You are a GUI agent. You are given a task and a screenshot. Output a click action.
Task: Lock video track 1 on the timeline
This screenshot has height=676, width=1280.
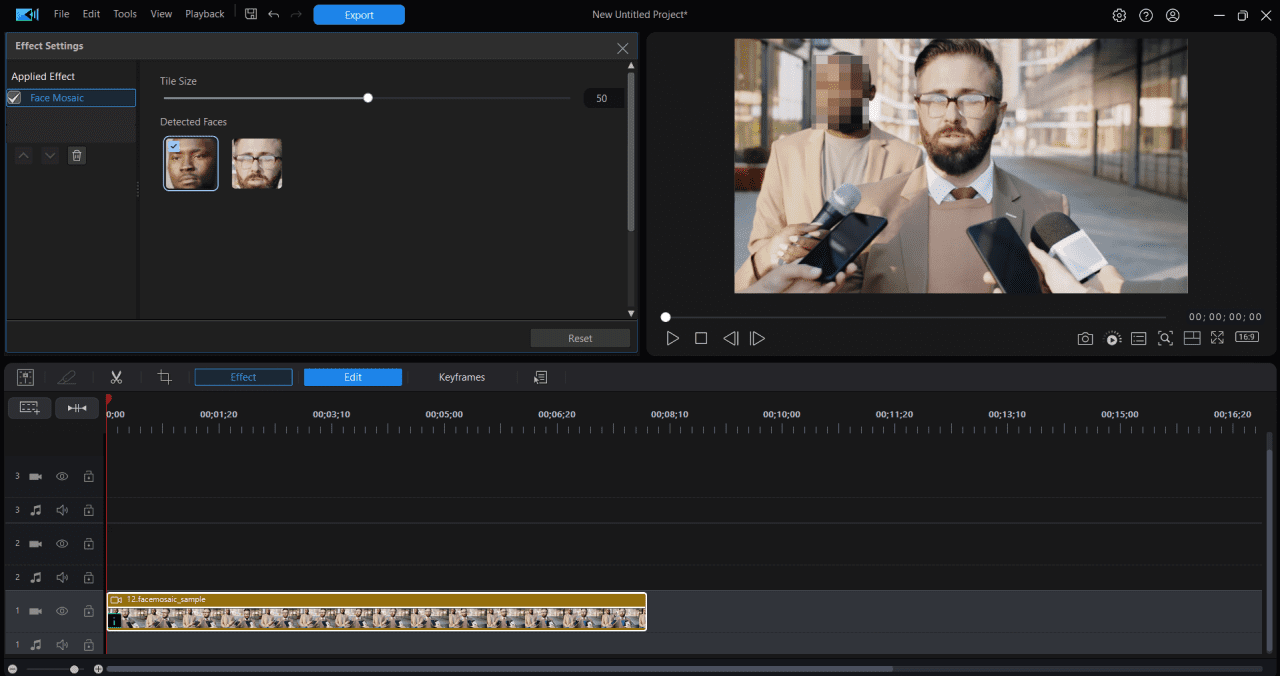coord(88,611)
